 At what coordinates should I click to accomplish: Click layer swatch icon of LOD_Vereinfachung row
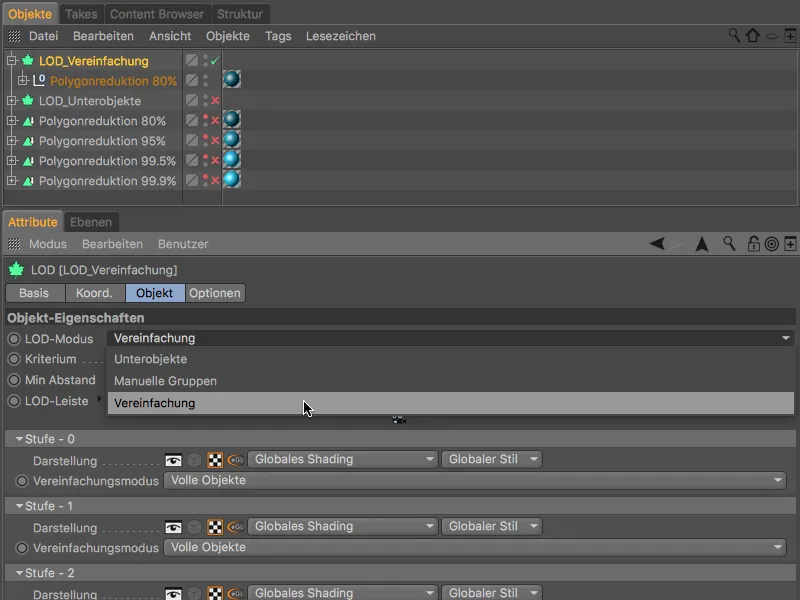tap(192, 60)
